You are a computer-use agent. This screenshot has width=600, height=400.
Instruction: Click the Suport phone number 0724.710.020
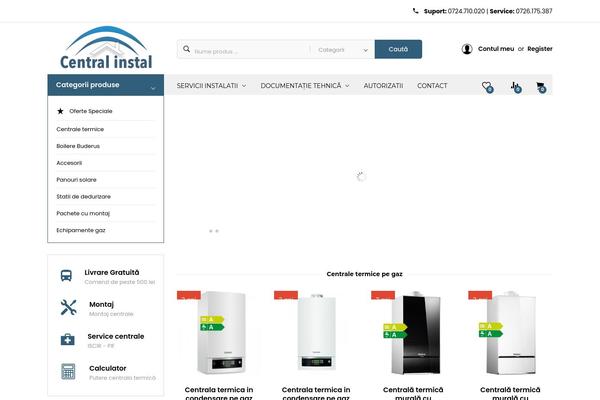coord(466,11)
